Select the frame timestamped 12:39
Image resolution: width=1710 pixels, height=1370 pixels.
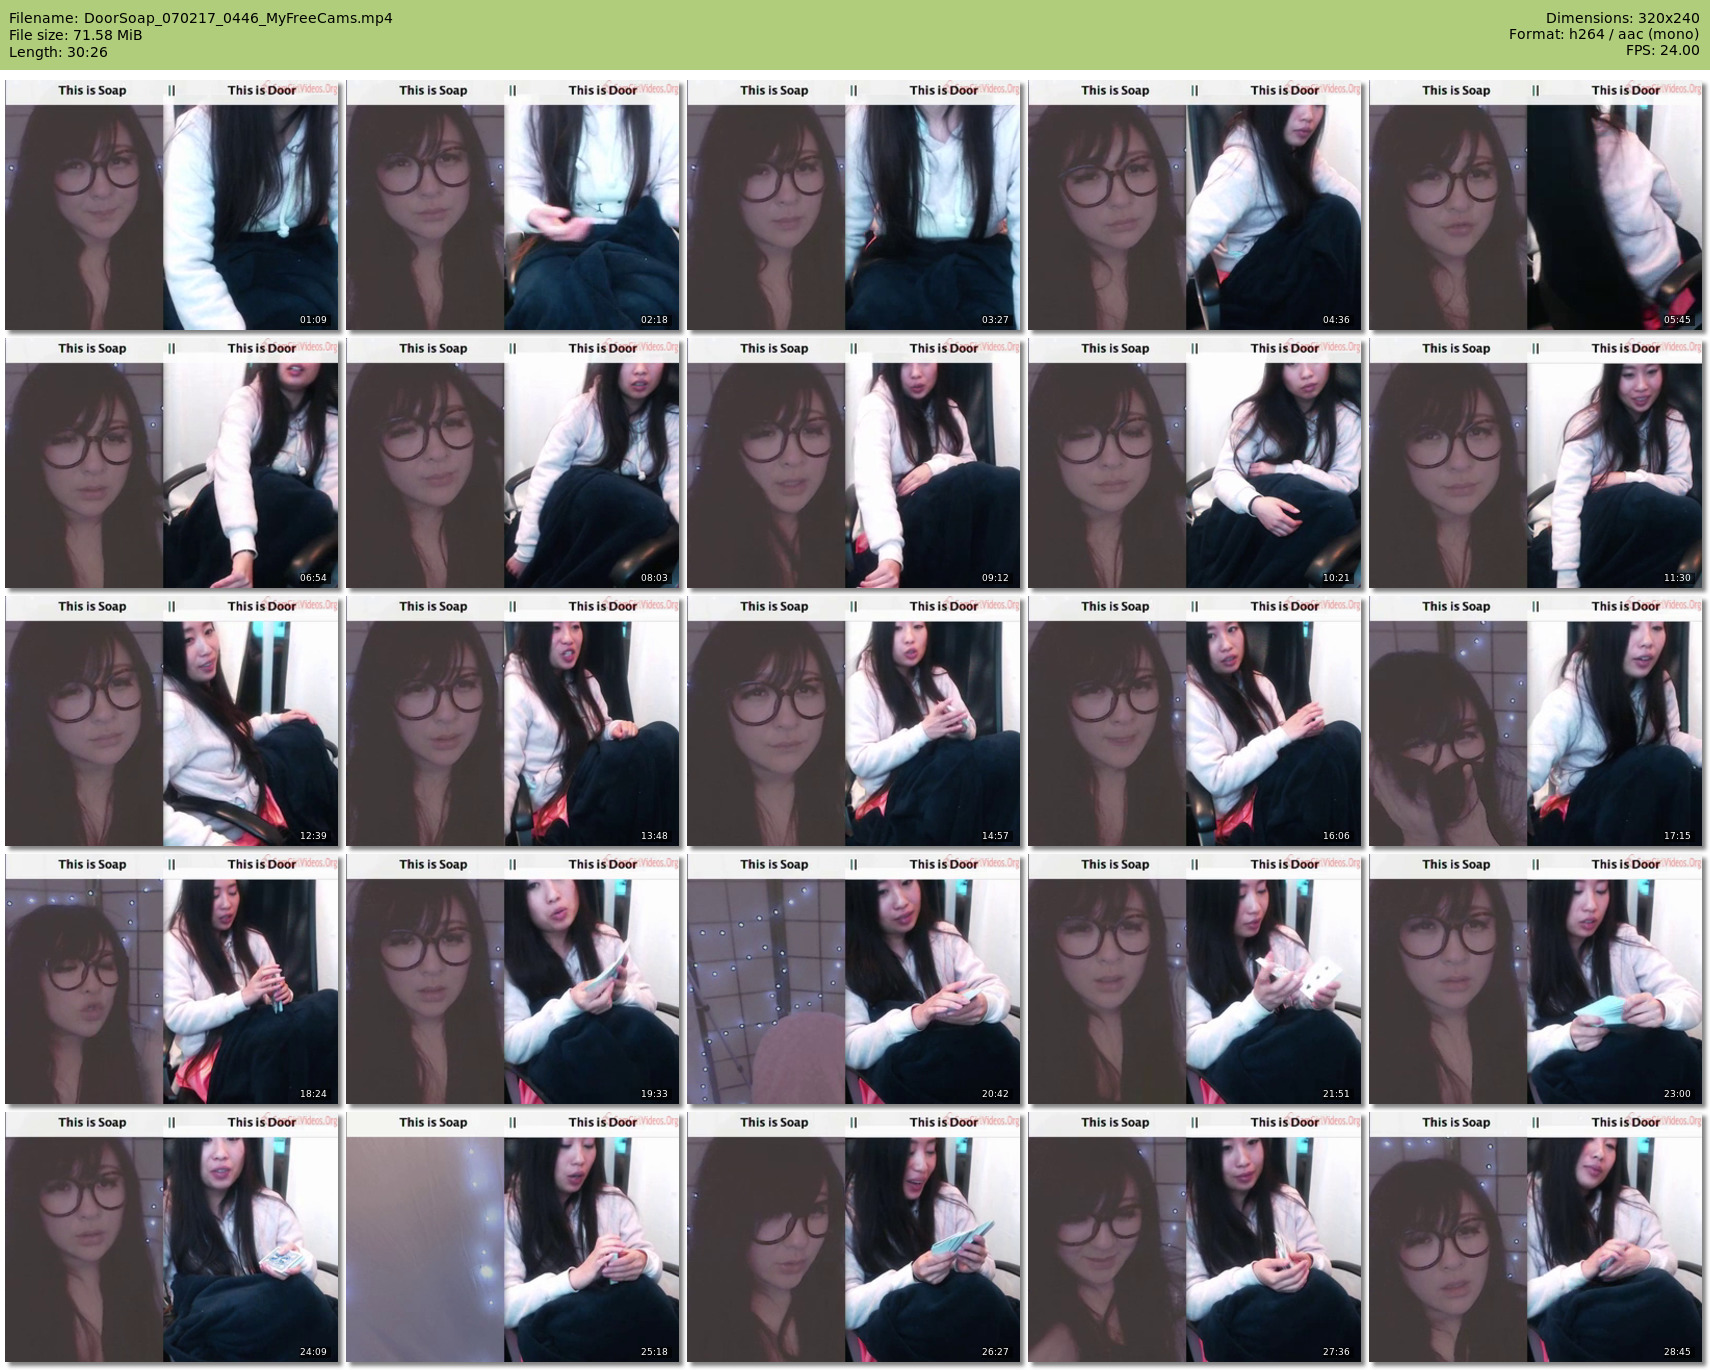[x=172, y=721]
